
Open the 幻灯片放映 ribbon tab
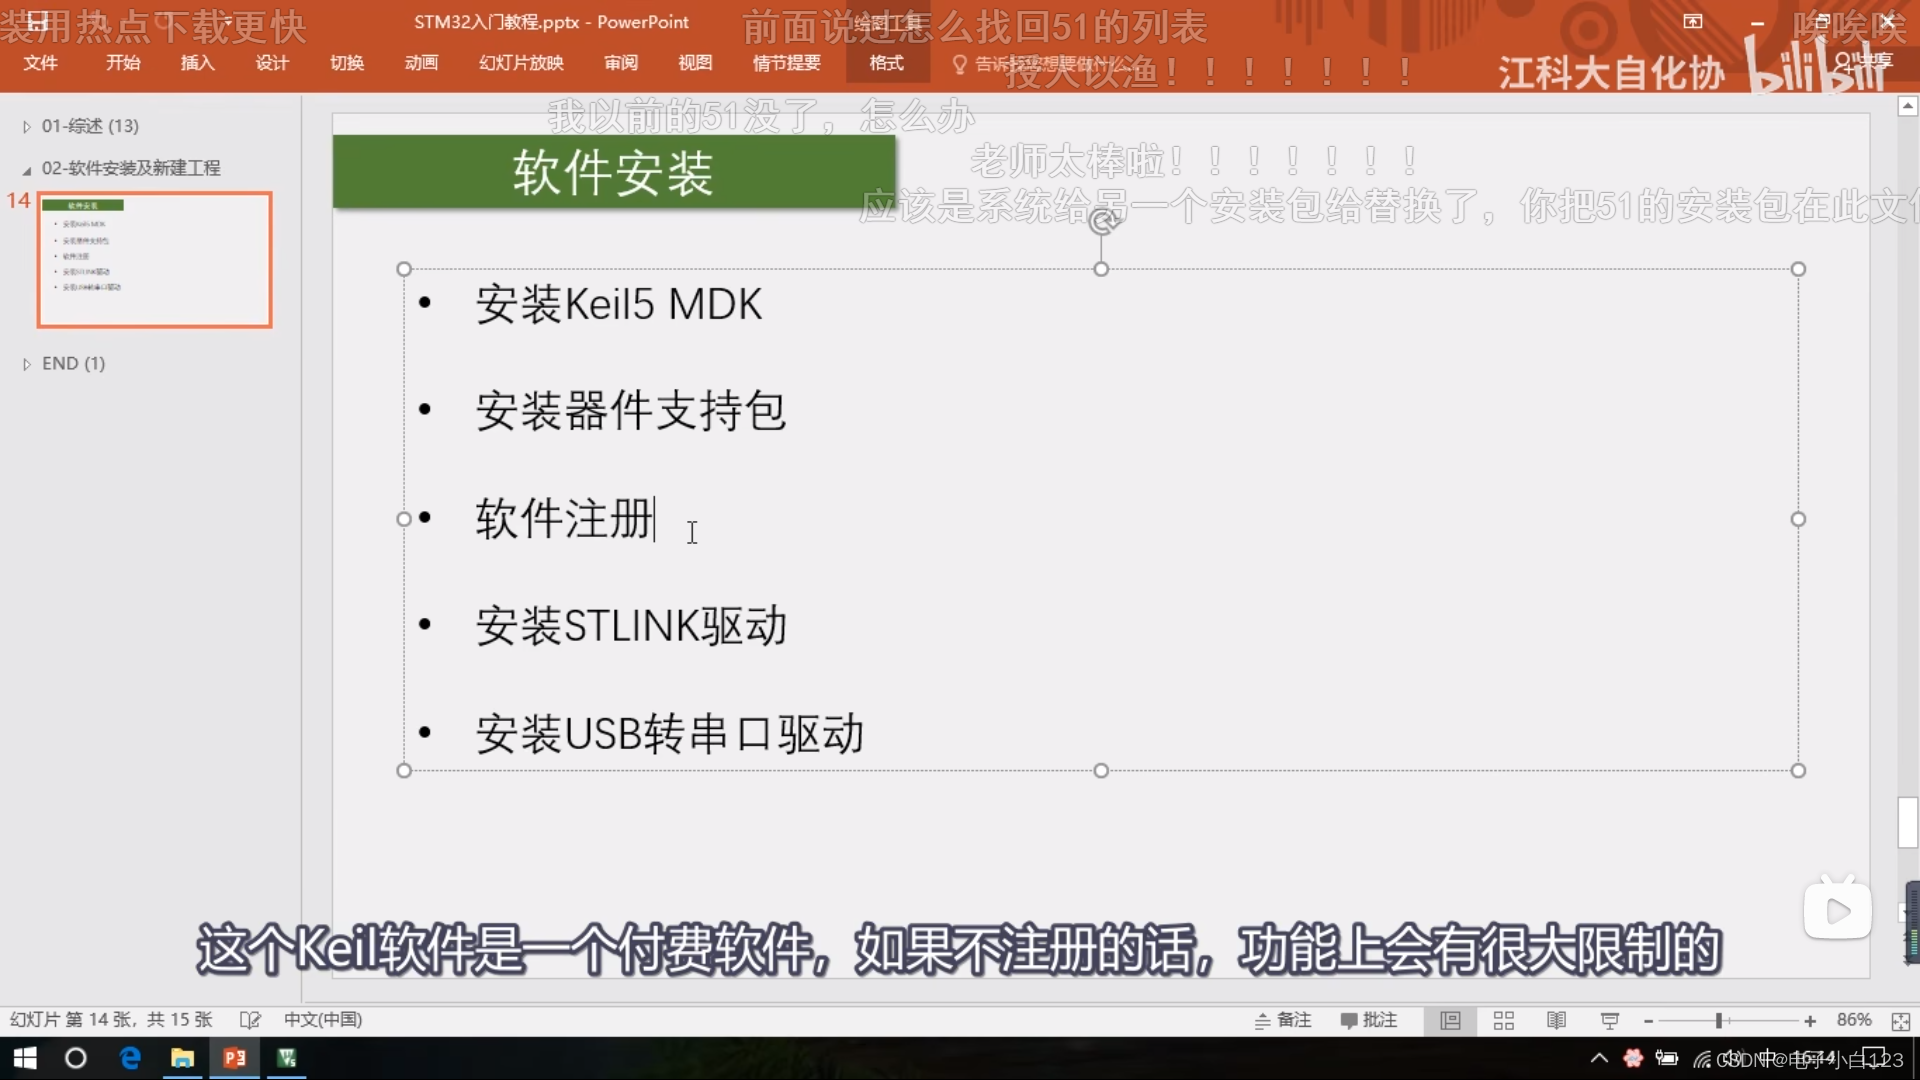(521, 63)
